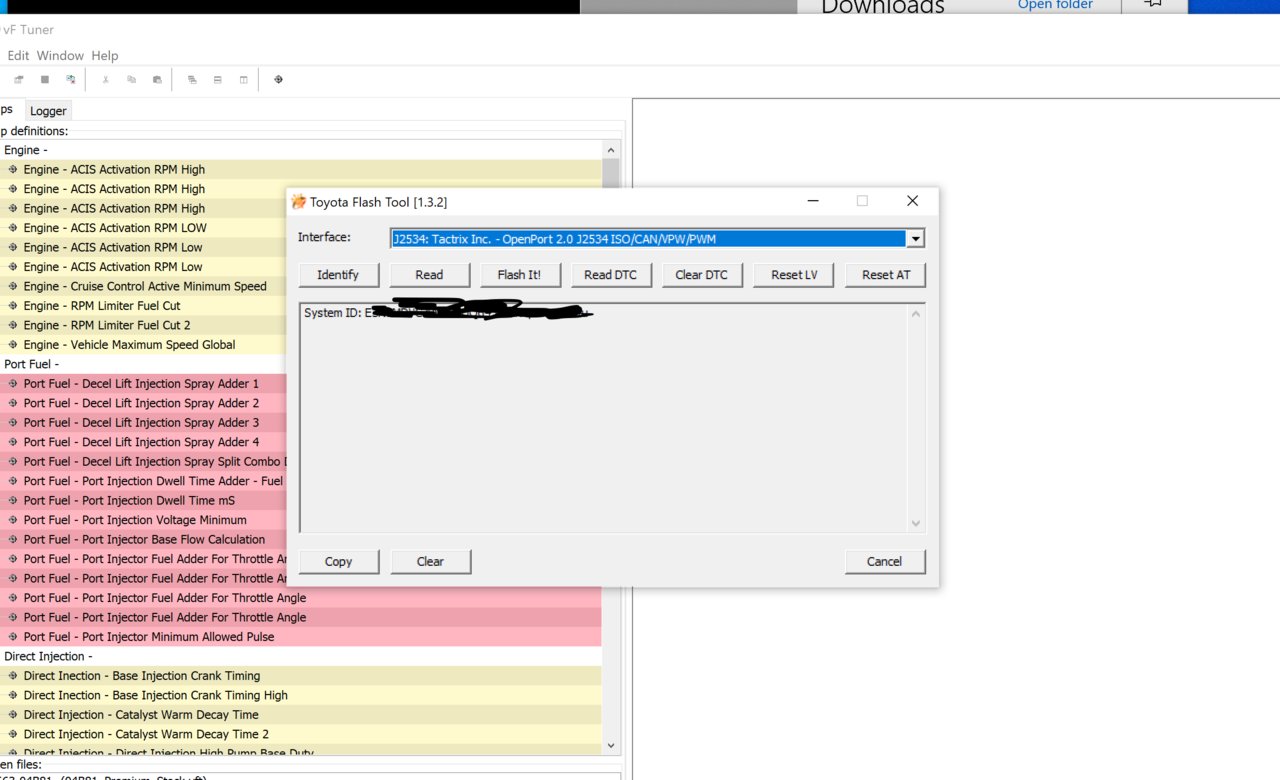Click the Reset LV button
The height and width of the screenshot is (780, 1280).
794,275
